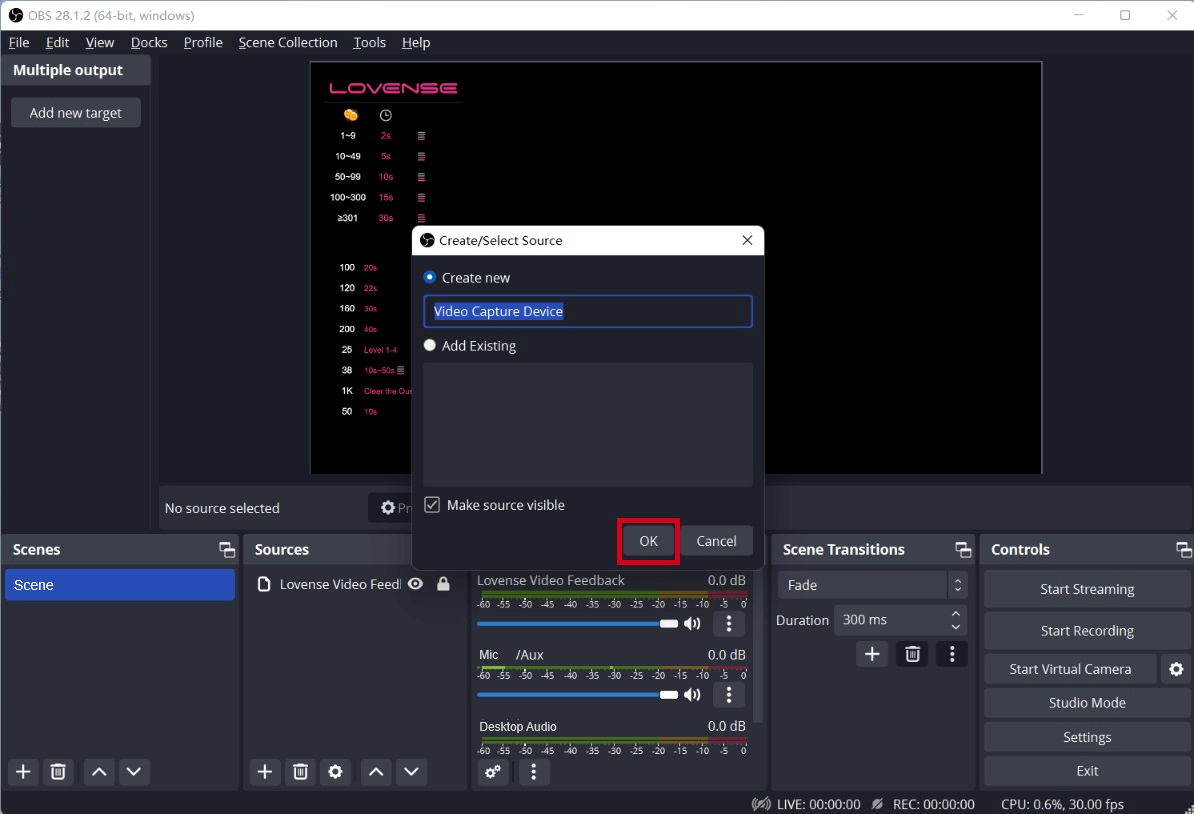The width and height of the screenshot is (1194, 814).
Task: Remove the selected source with trash icon
Action: click(x=300, y=772)
